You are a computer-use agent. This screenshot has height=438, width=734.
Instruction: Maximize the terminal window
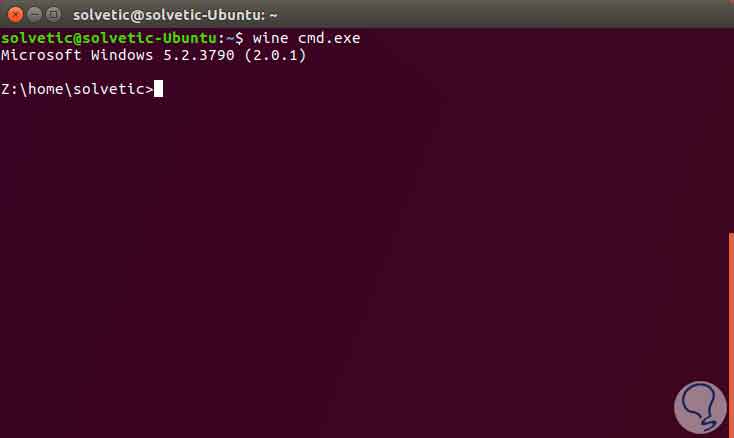[53, 15]
